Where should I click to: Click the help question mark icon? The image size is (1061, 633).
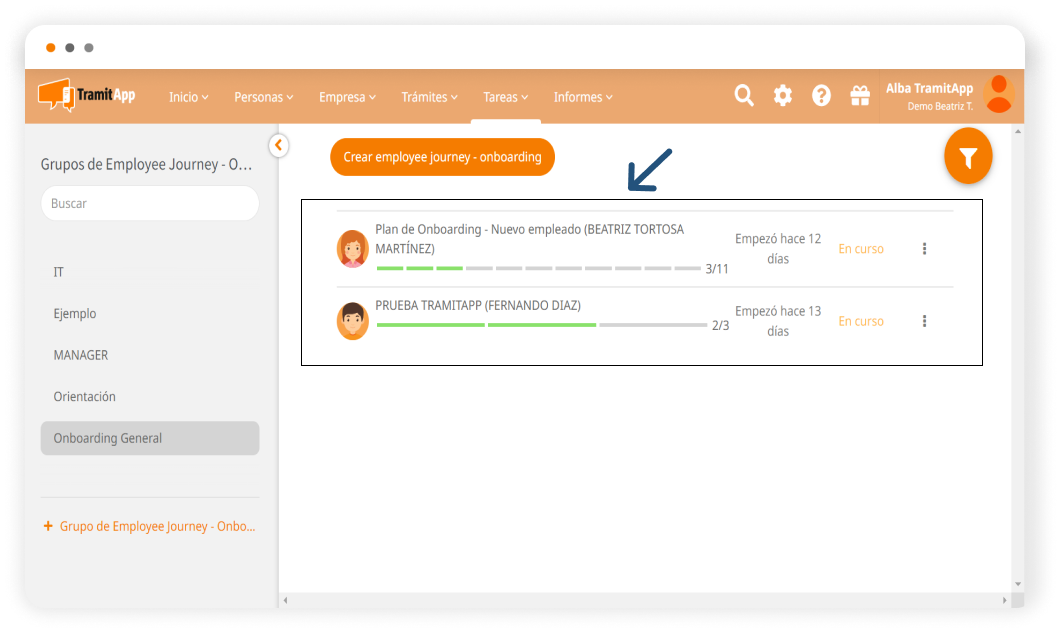[821, 96]
